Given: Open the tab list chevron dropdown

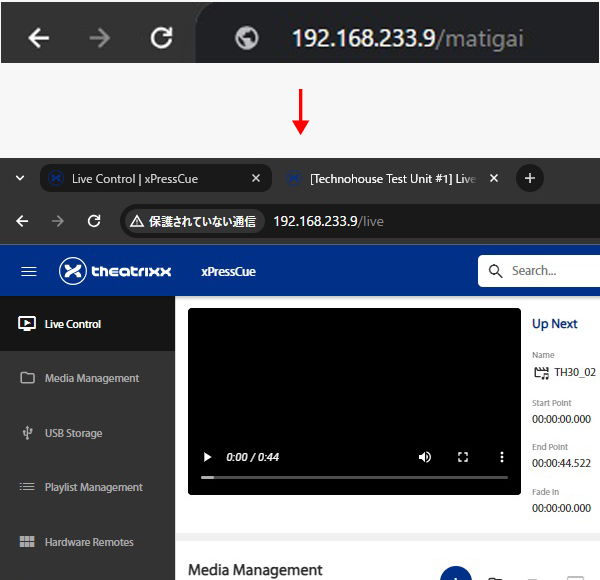Looking at the screenshot, I should (x=20, y=178).
